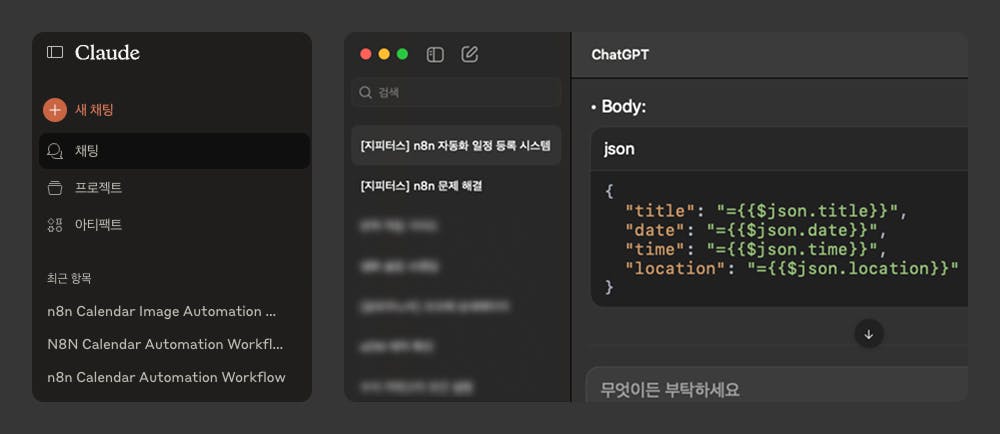Click the "time" line in code block
Screen dimensions: 1000x434
756,249
